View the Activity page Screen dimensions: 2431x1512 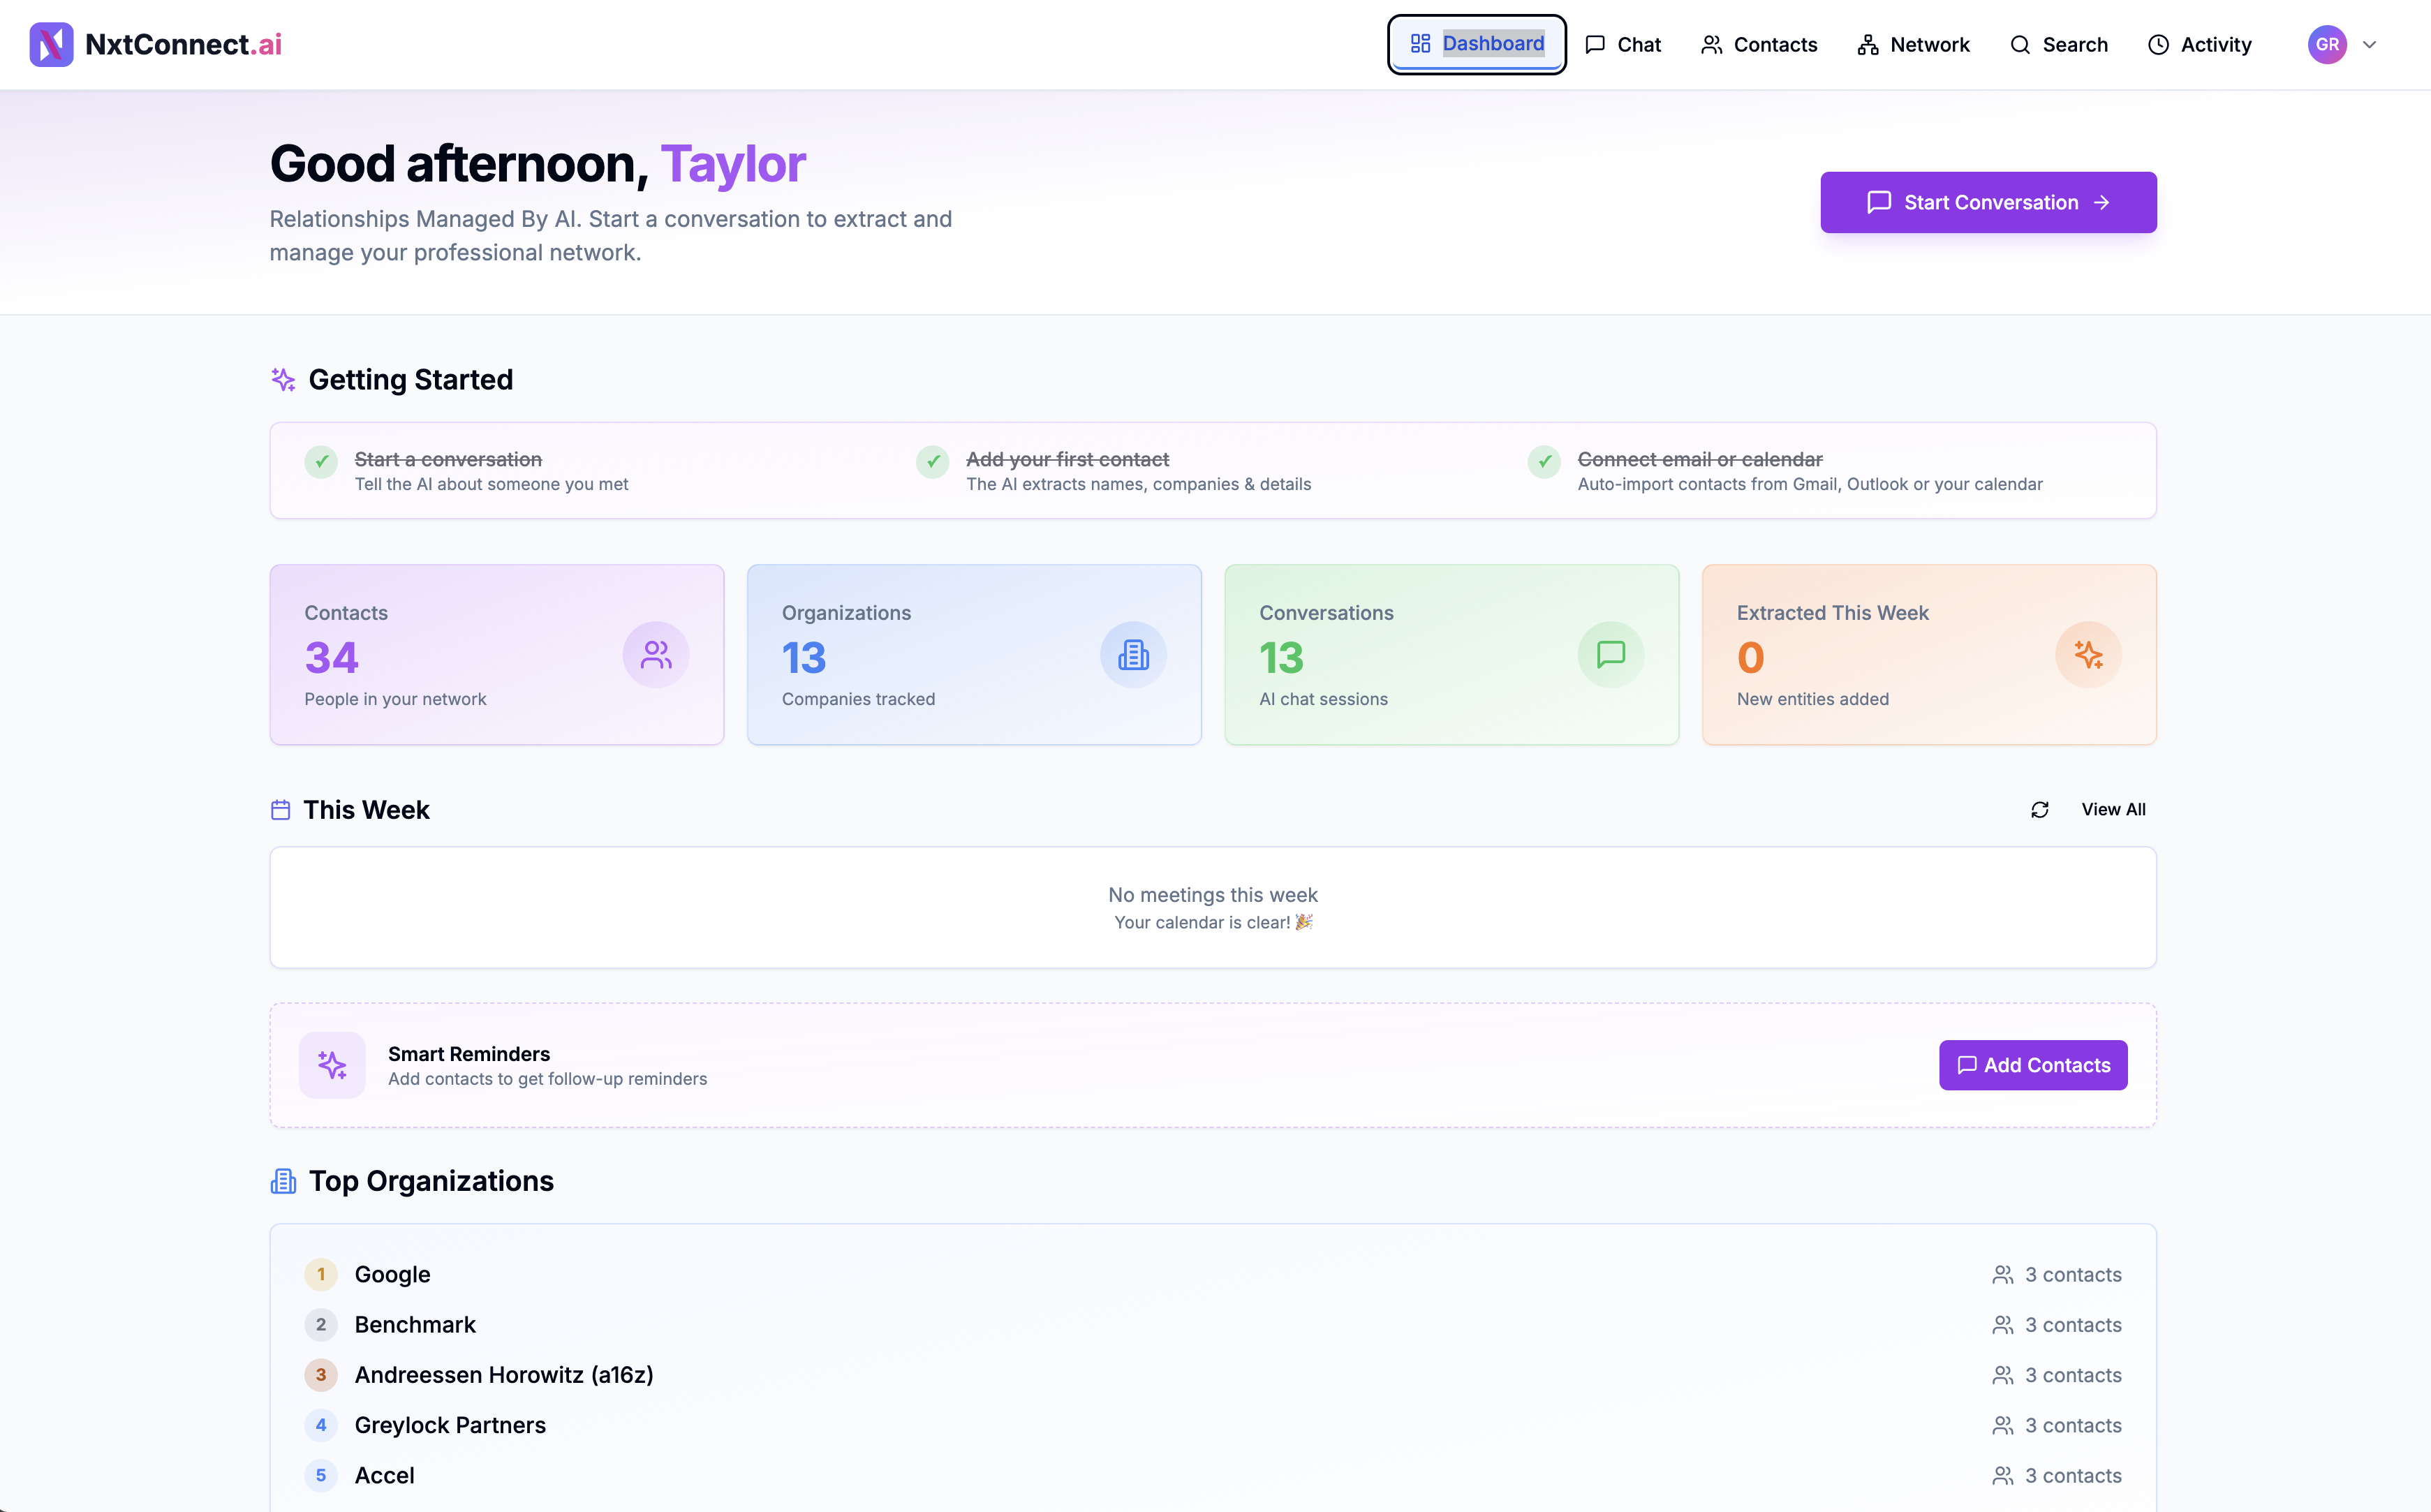[2200, 45]
